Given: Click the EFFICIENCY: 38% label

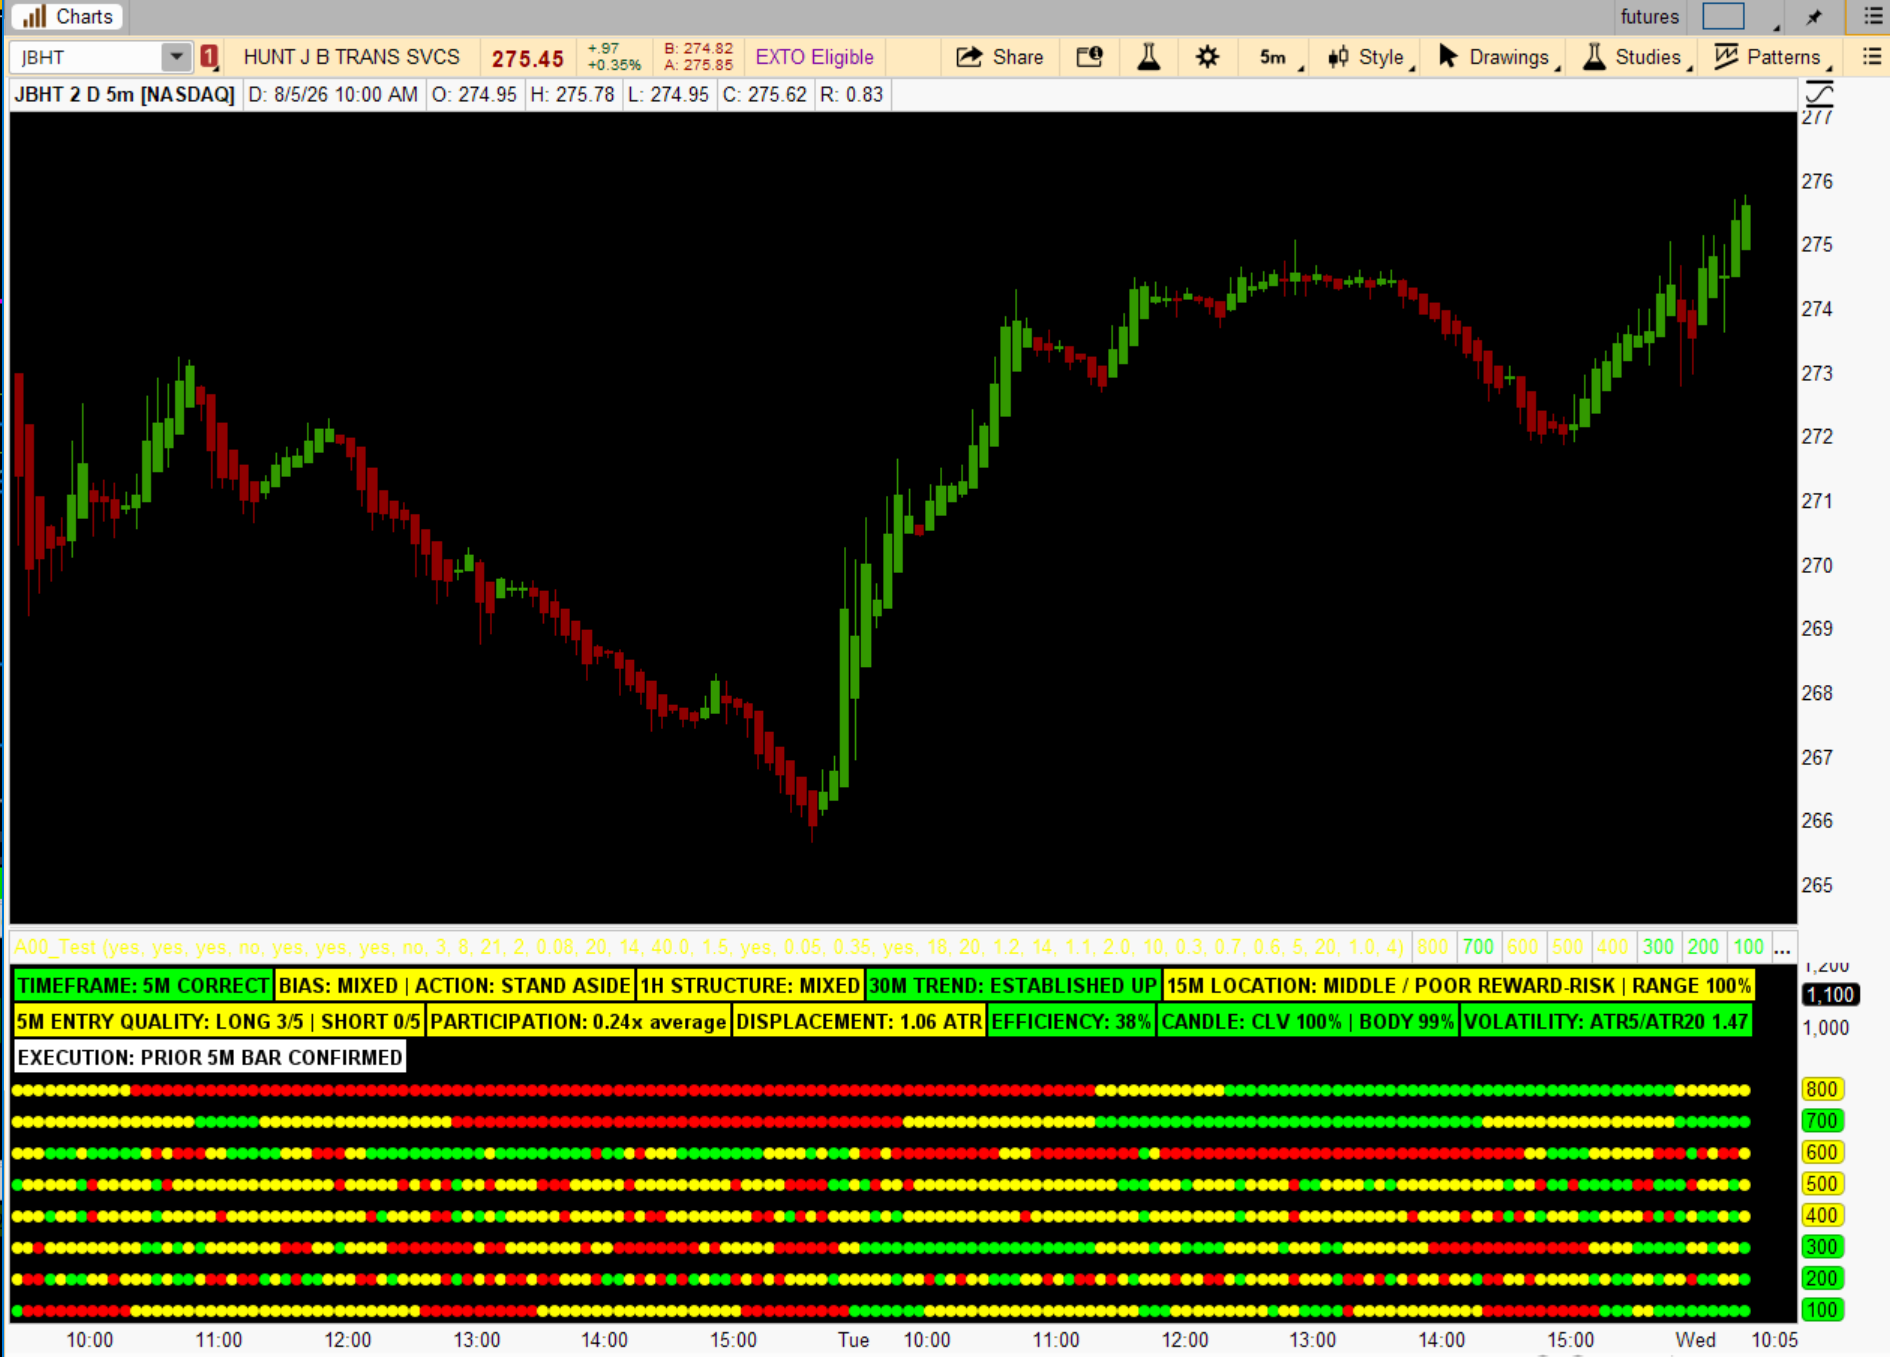Looking at the screenshot, I should [1071, 1022].
